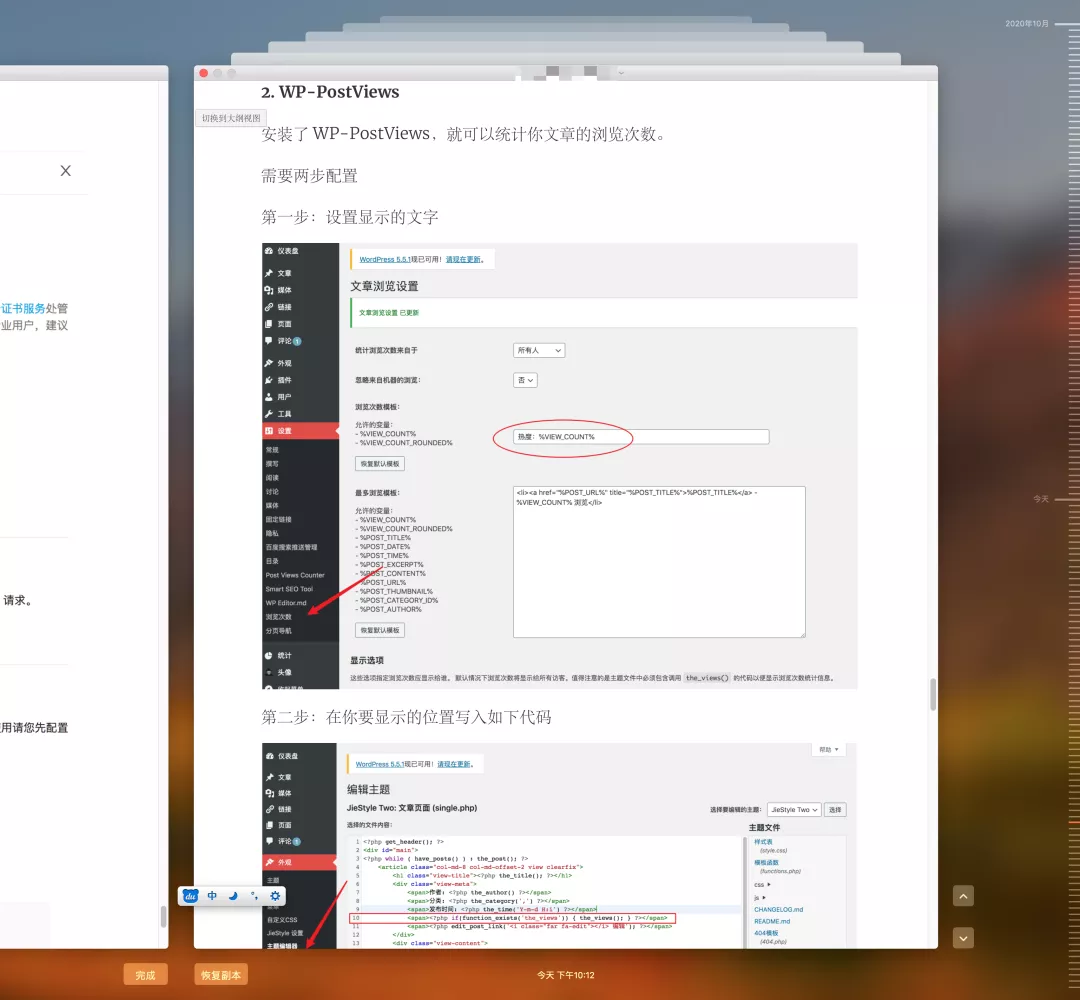
Task: Click 切换到大纲视图 button
Action: pyautogui.click(x=231, y=118)
